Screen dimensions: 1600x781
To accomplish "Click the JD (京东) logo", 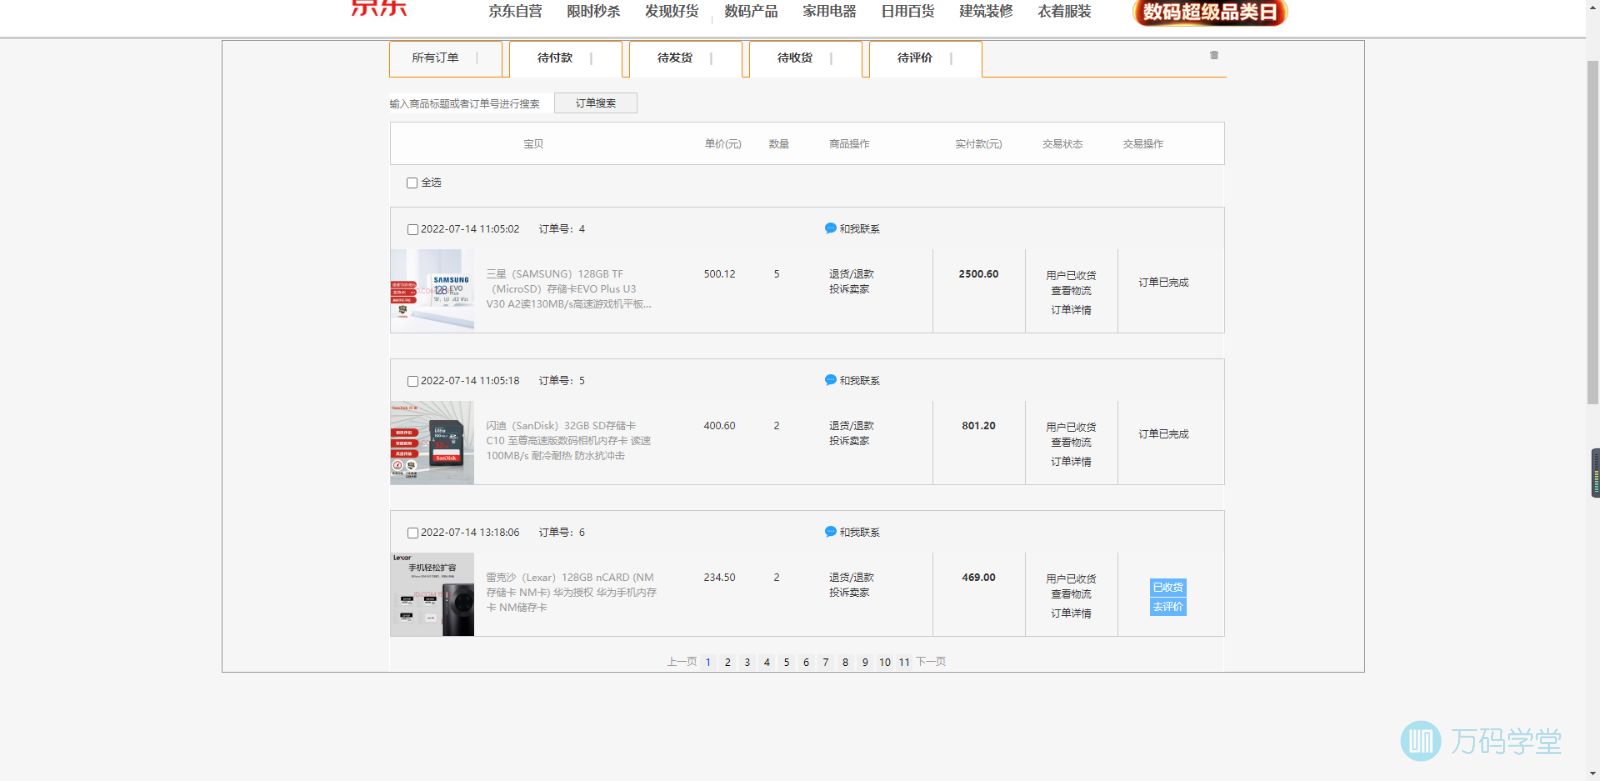I will click(x=379, y=8).
